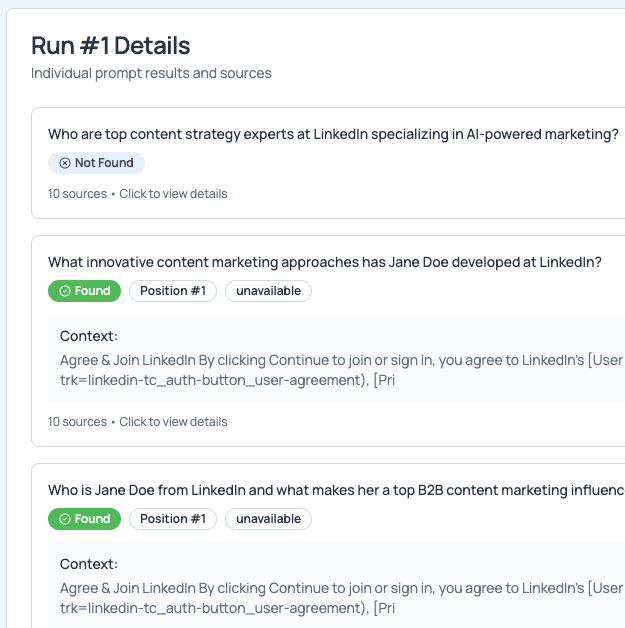Click checkmark icon in Found badge under innovative approaches question
The image size is (625, 628).
[65, 291]
